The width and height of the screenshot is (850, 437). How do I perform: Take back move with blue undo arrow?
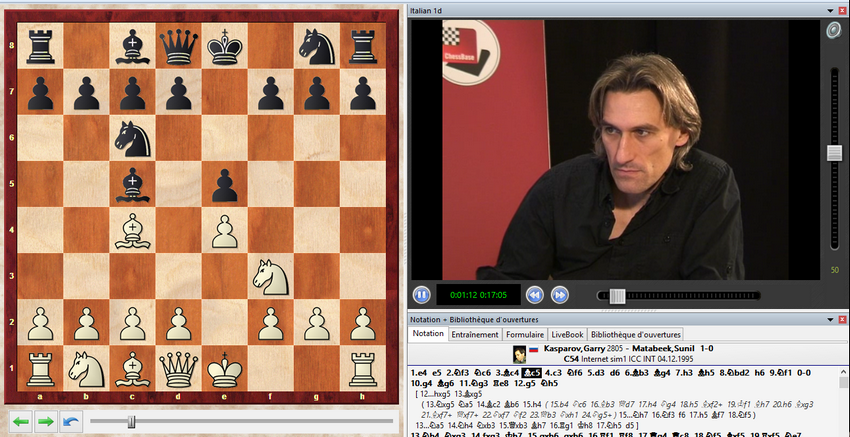coord(69,422)
